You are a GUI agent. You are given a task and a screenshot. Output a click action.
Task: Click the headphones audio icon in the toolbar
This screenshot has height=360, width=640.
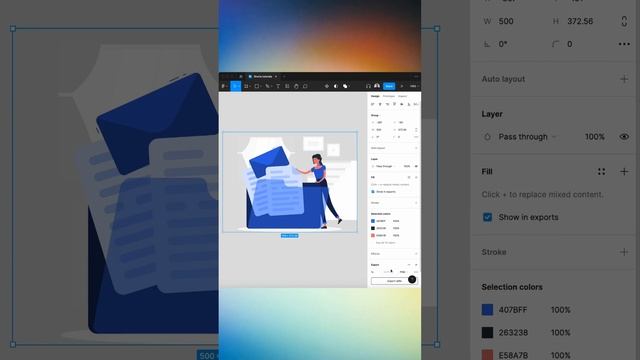pyautogui.click(x=368, y=86)
